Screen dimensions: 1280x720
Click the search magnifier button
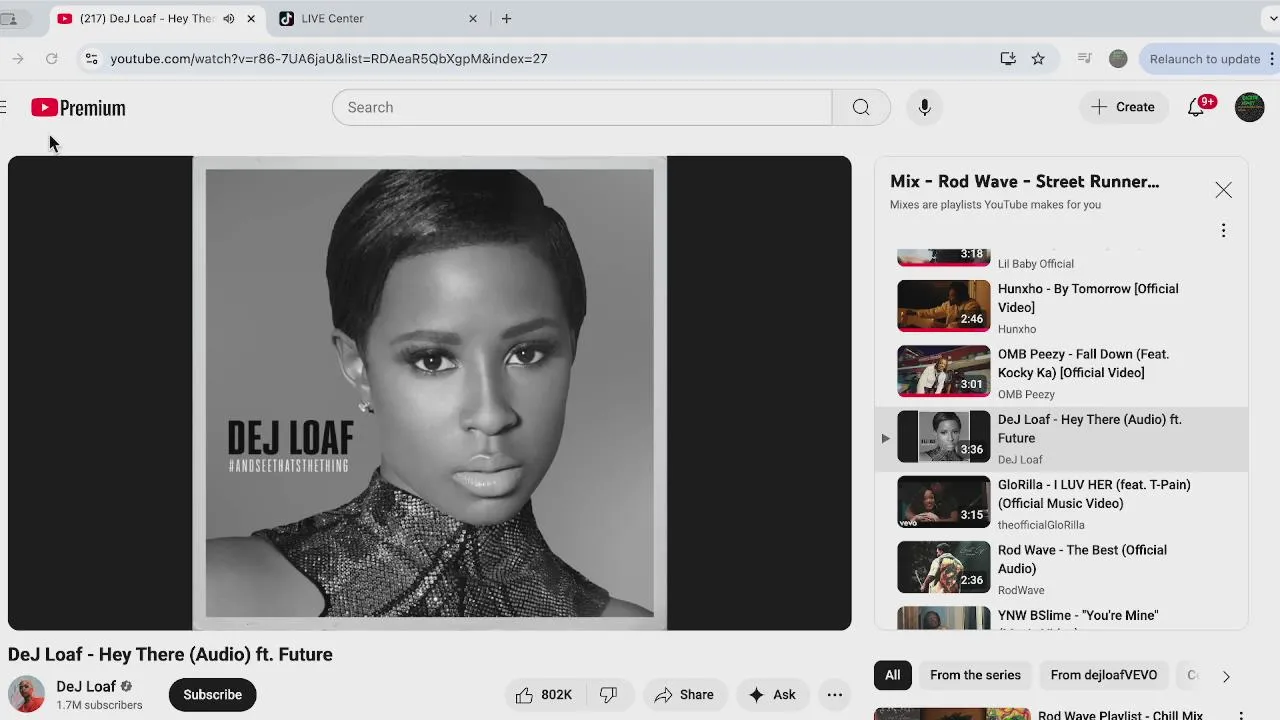point(861,107)
